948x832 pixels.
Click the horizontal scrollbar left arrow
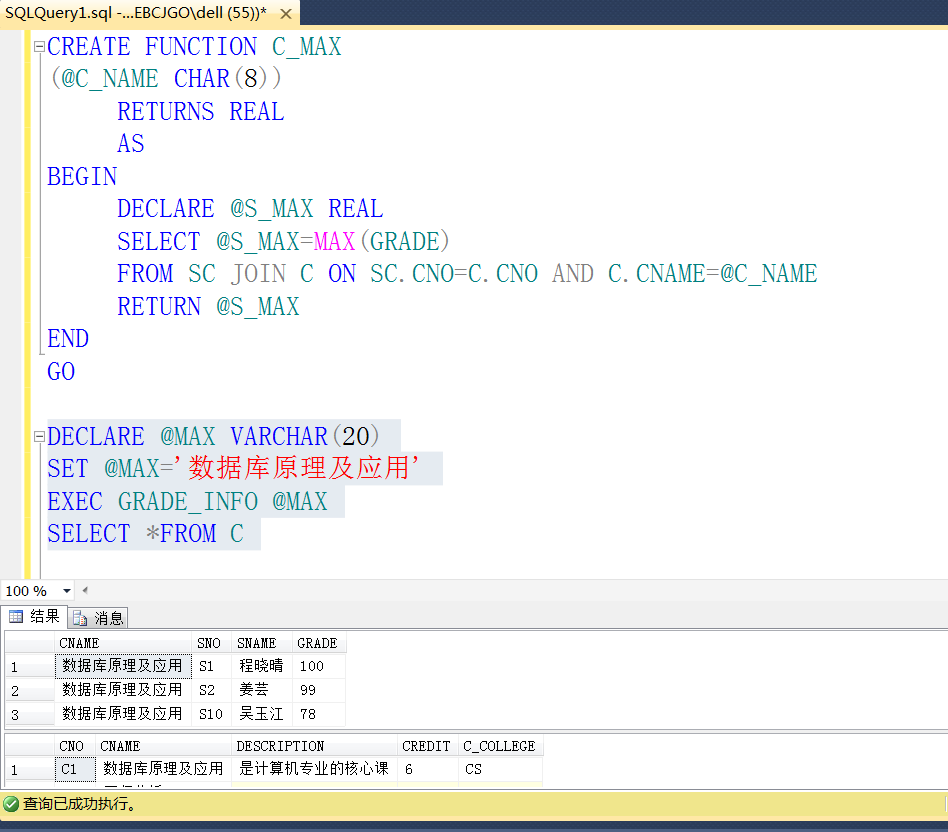[x=84, y=591]
